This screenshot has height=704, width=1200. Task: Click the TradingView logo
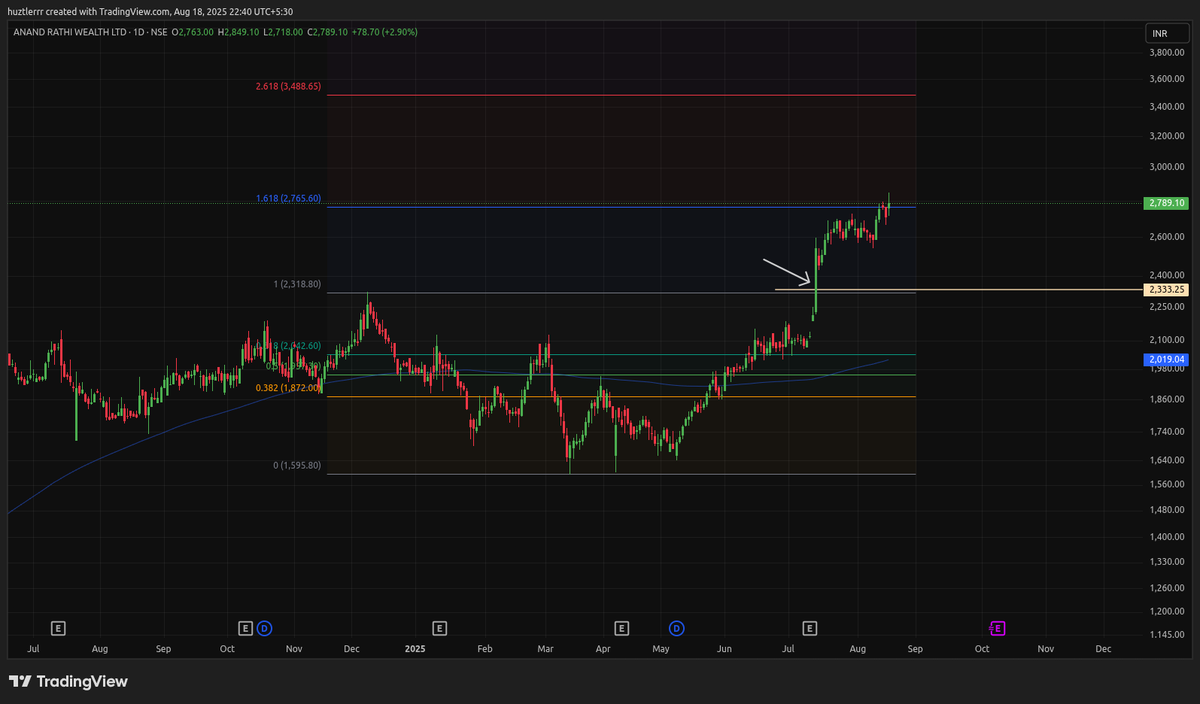[x=68, y=681]
